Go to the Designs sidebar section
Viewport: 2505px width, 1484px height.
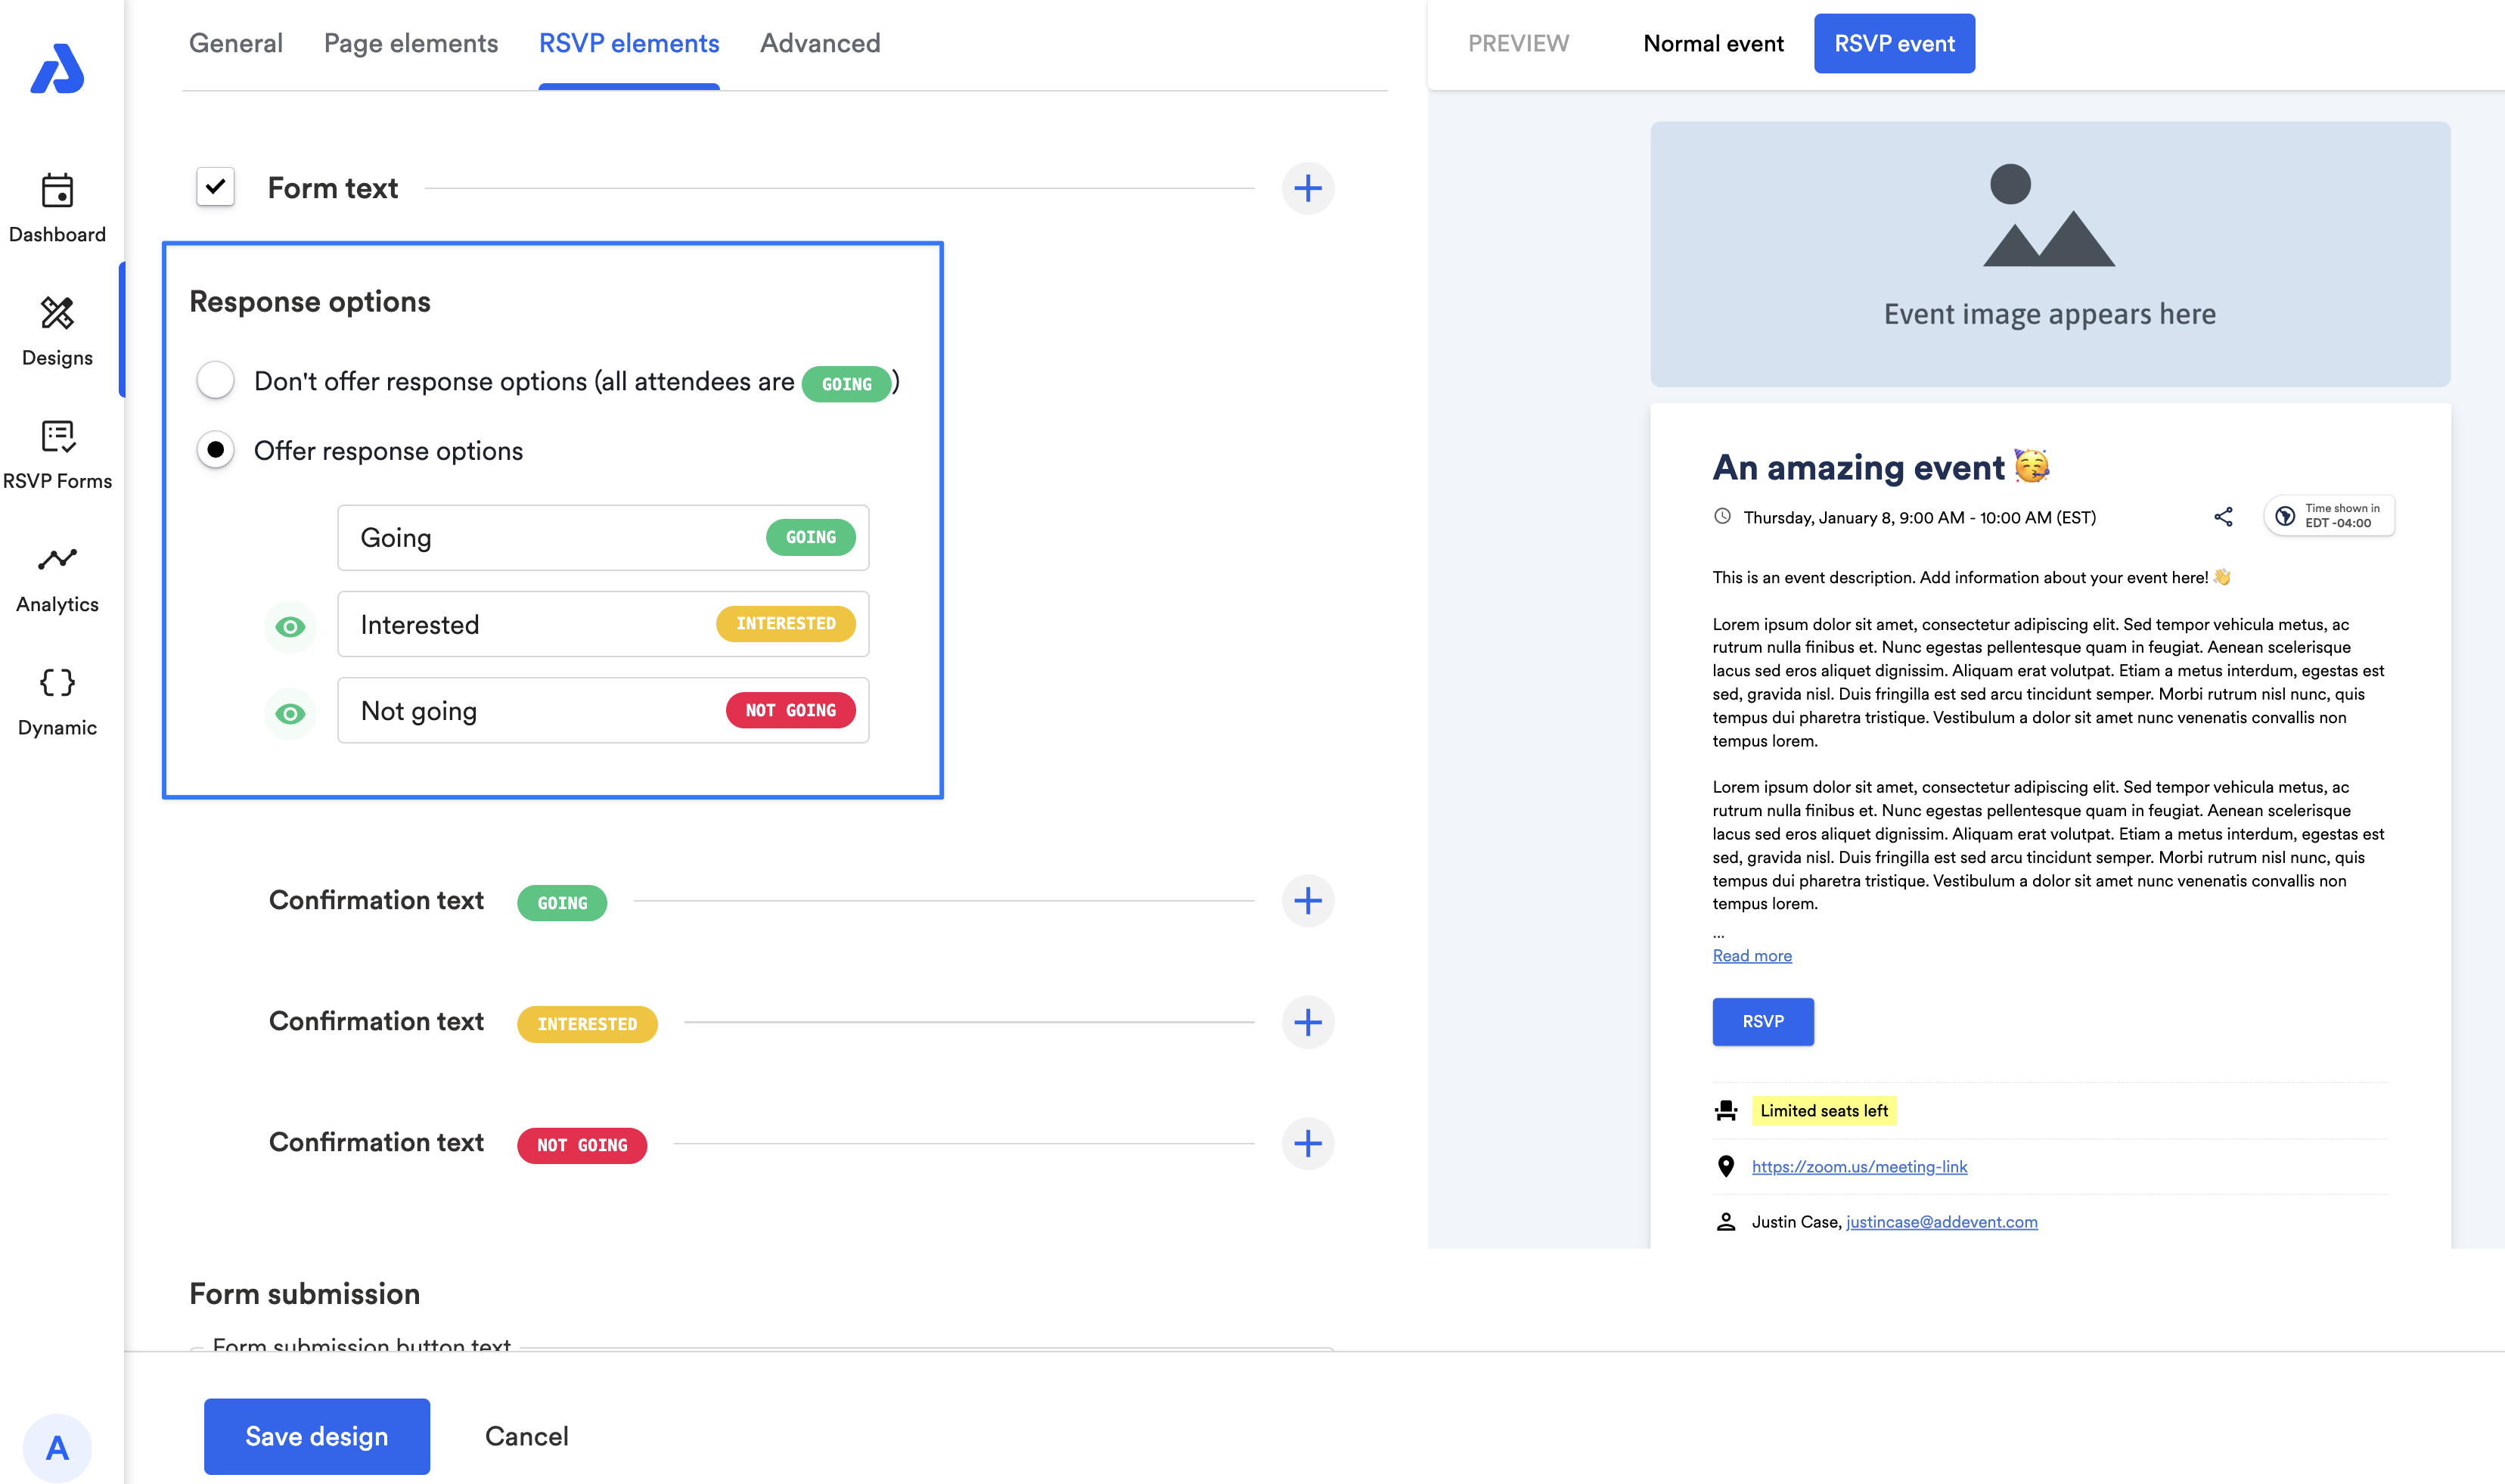tap(57, 331)
